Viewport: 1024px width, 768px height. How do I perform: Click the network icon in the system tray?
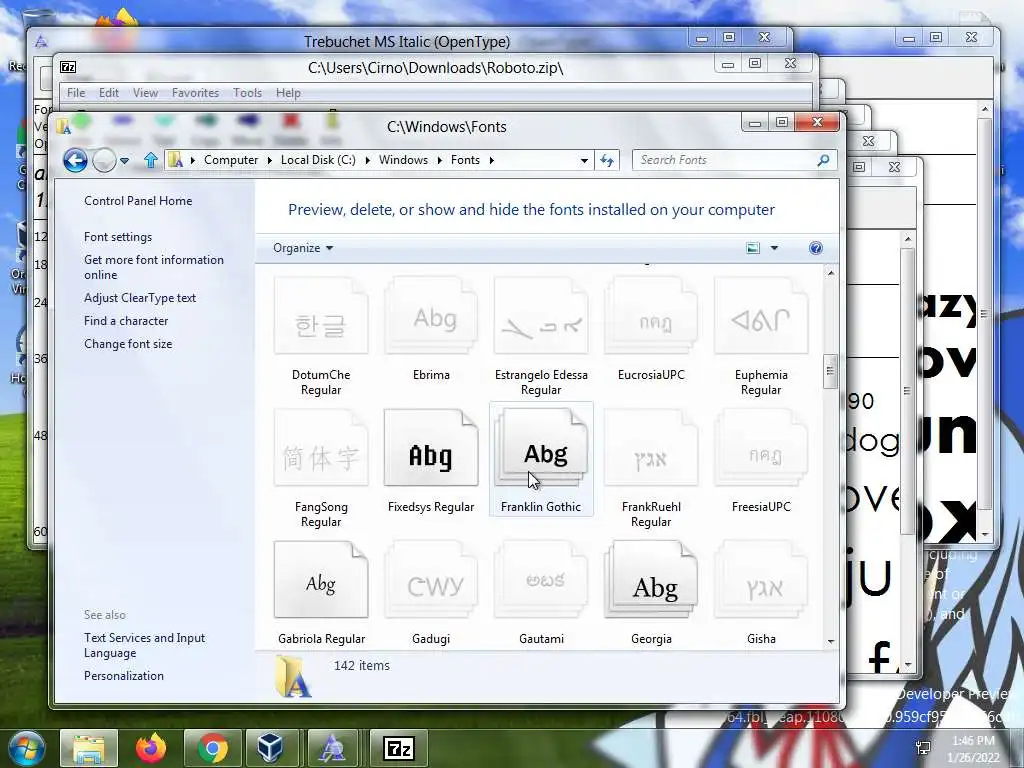(x=923, y=748)
